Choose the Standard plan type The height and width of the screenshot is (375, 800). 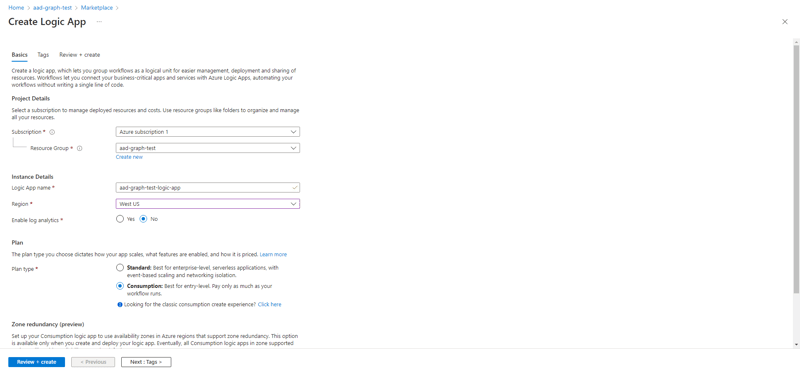(120, 268)
